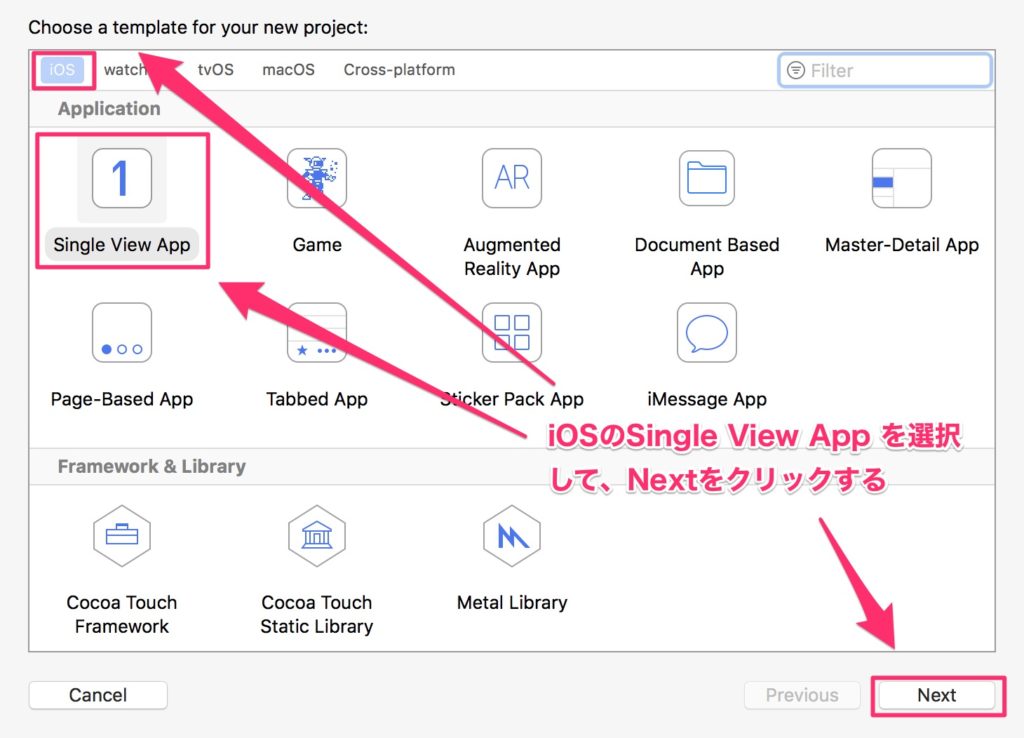This screenshot has height=738, width=1024.
Task: Click the "Document Based App" label
Action: 707,257
